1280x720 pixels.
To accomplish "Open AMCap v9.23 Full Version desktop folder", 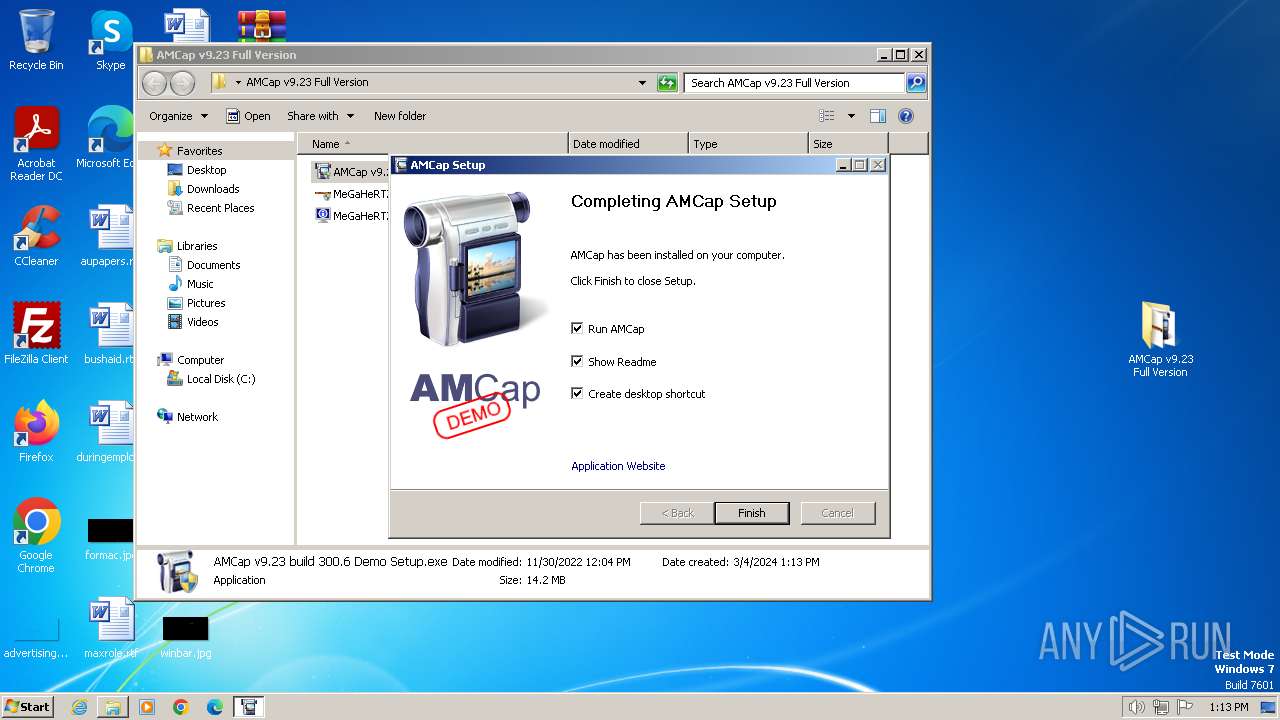I will (x=1160, y=339).
